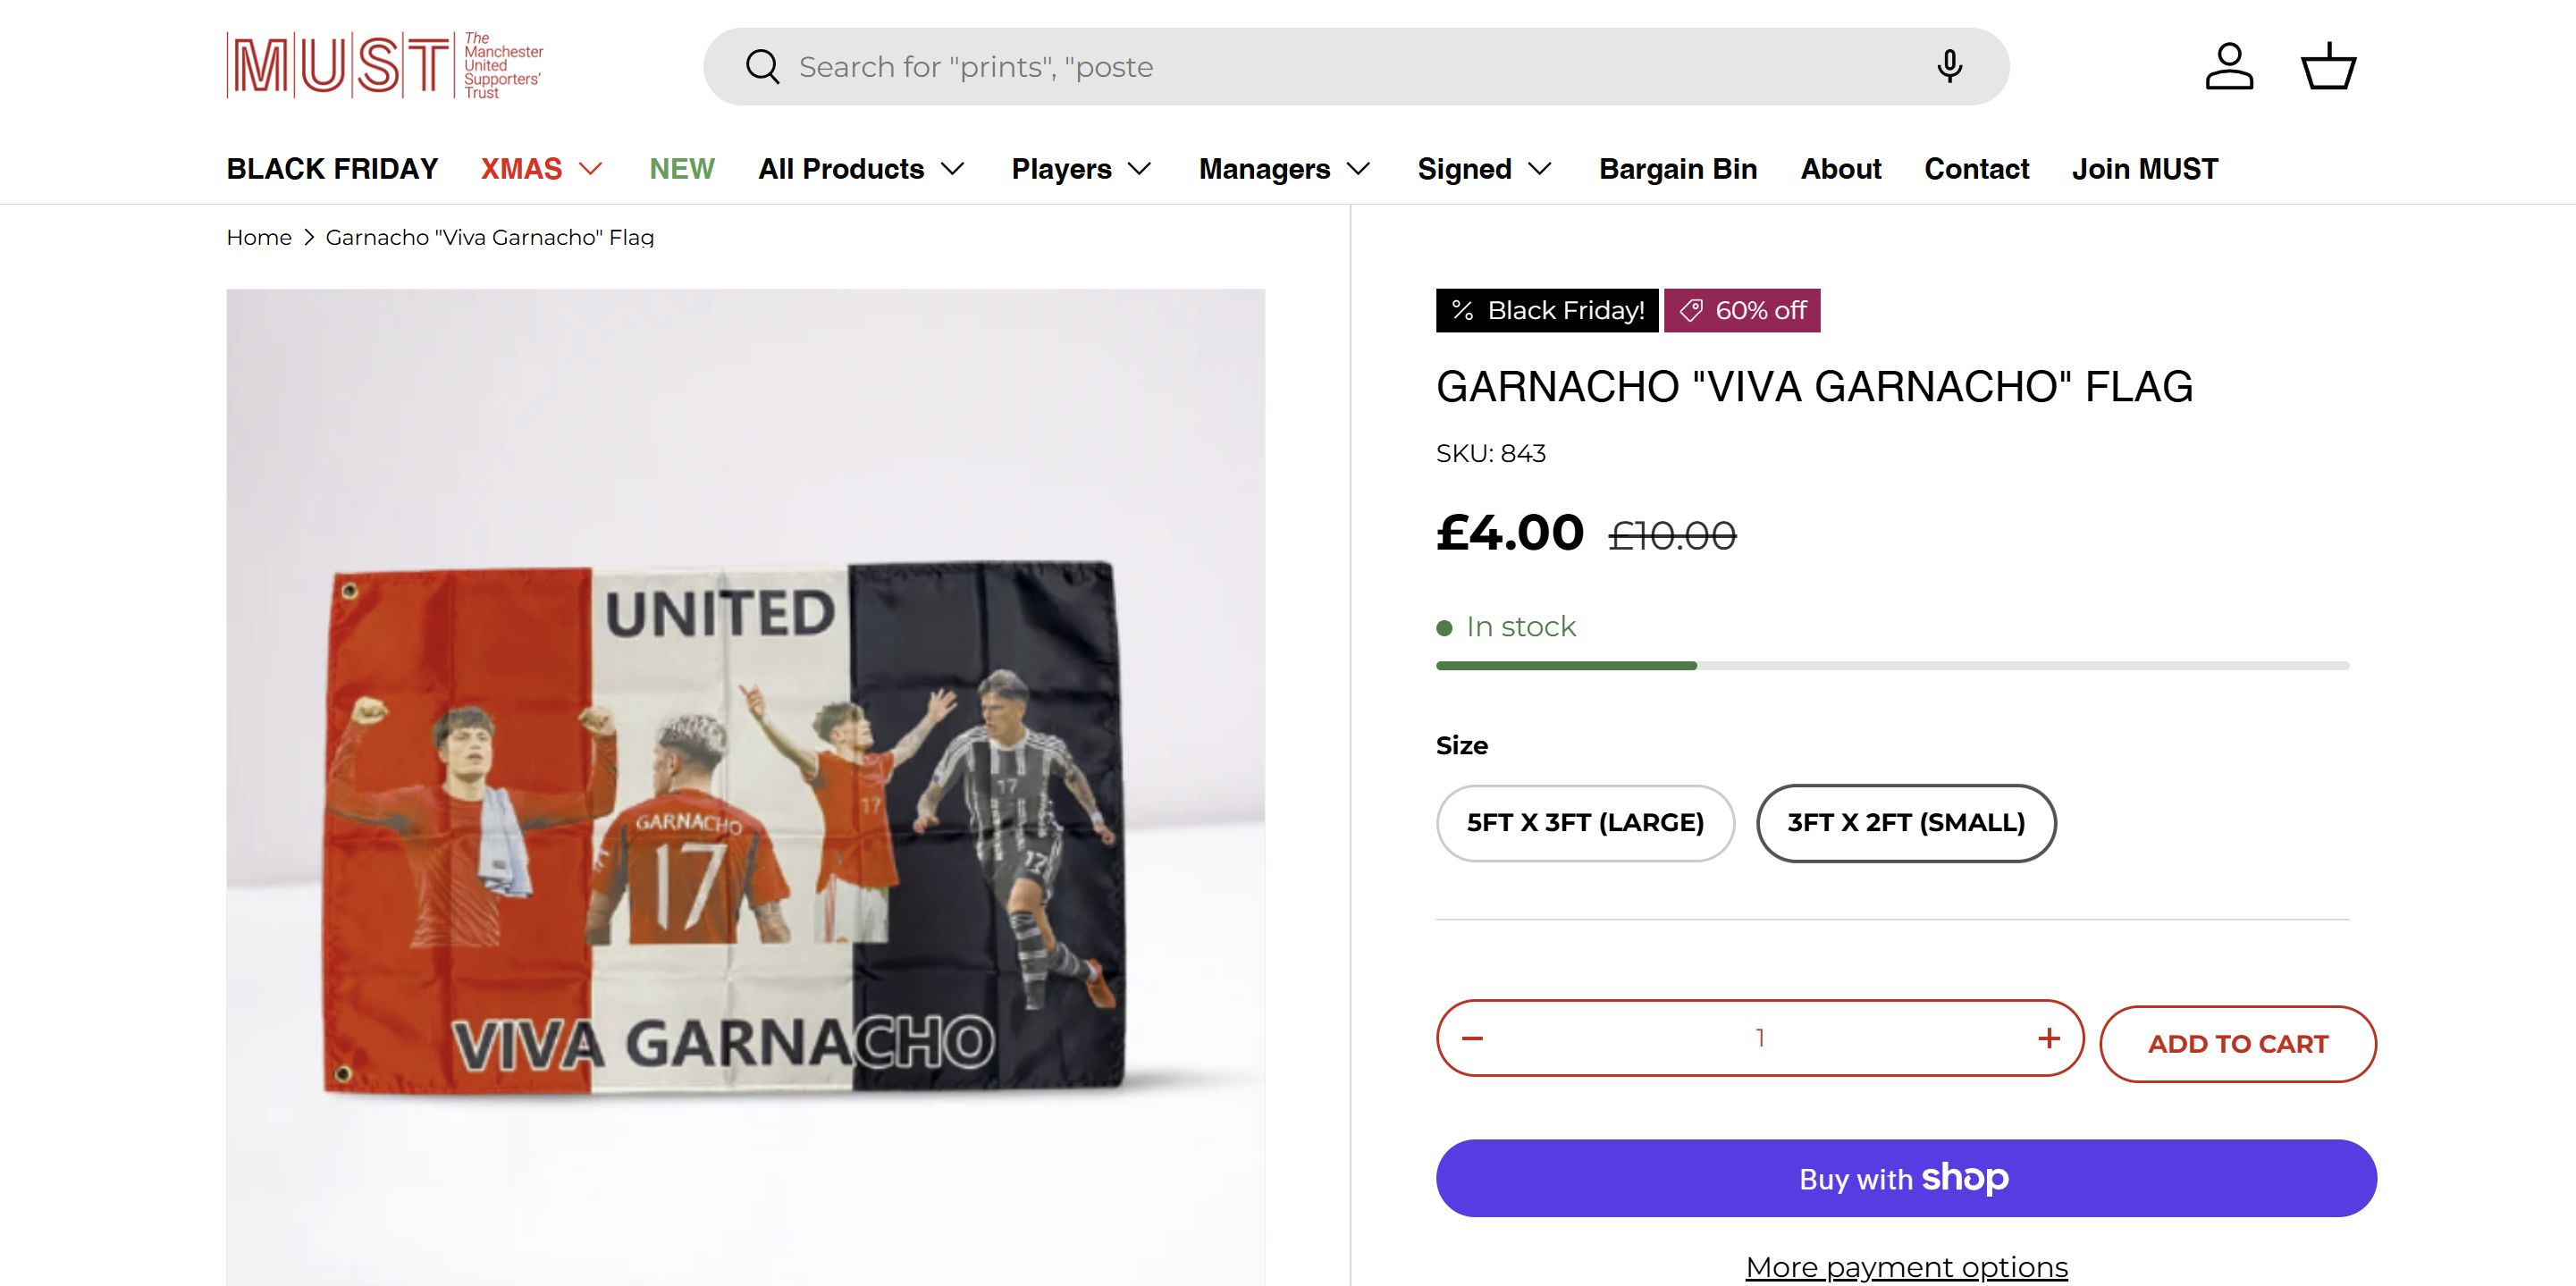This screenshot has width=2576, height=1286.
Task: Open the account profile icon
Action: pyautogui.click(x=2229, y=67)
